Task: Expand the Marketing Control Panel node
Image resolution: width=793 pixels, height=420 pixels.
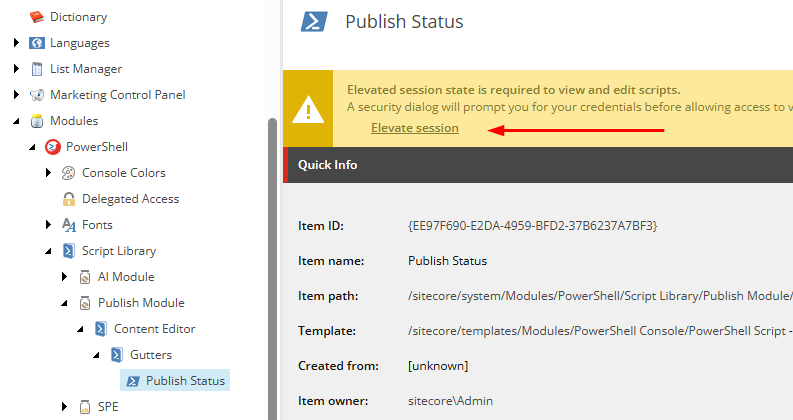Action: click(x=16, y=94)
